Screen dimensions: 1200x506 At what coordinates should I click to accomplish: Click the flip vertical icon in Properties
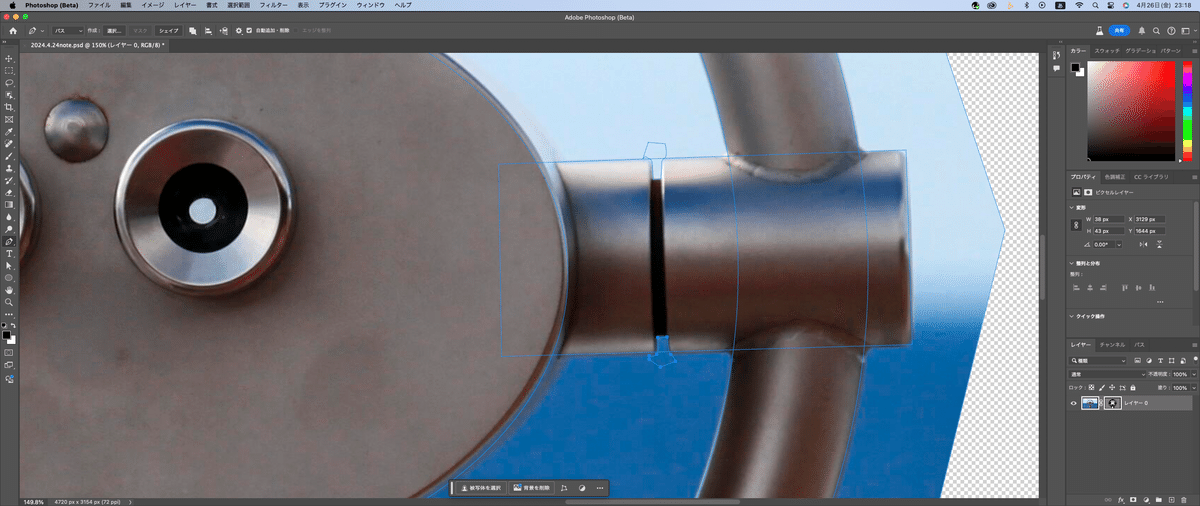(x=1160, y=245)
